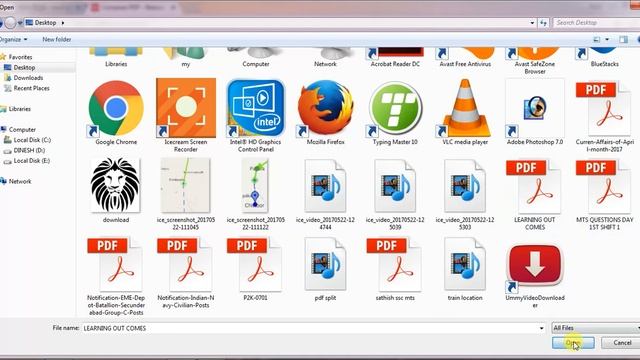Open Downloads in Favorites sidebar
Image resolution: width=640 pixels, height=360 pixels.
28,78
